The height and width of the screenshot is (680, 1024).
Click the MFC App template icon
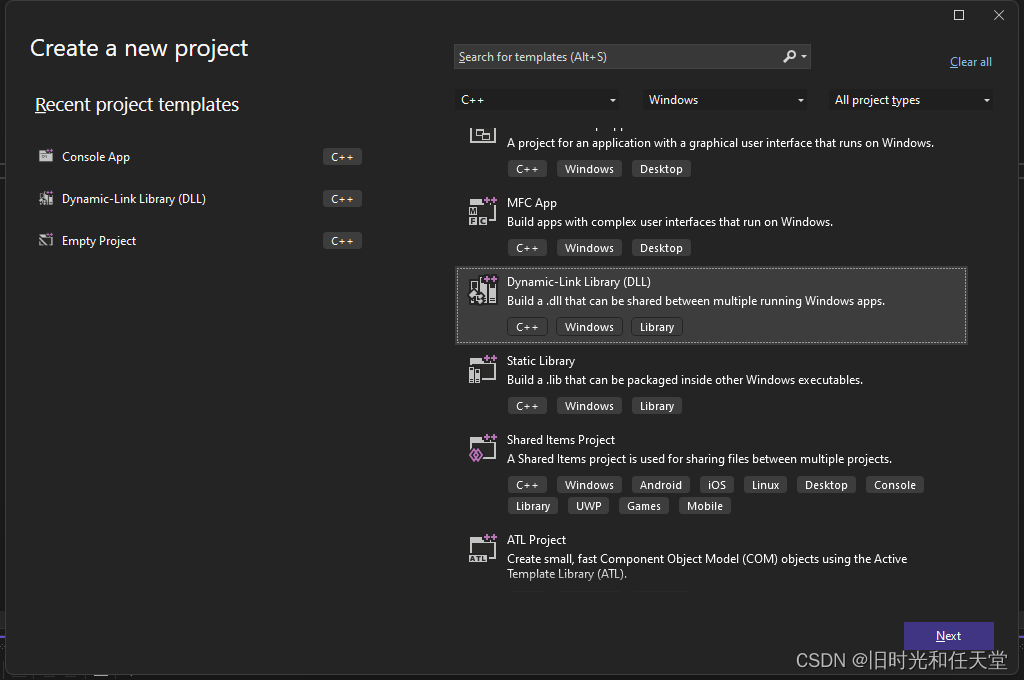(483, 212)
